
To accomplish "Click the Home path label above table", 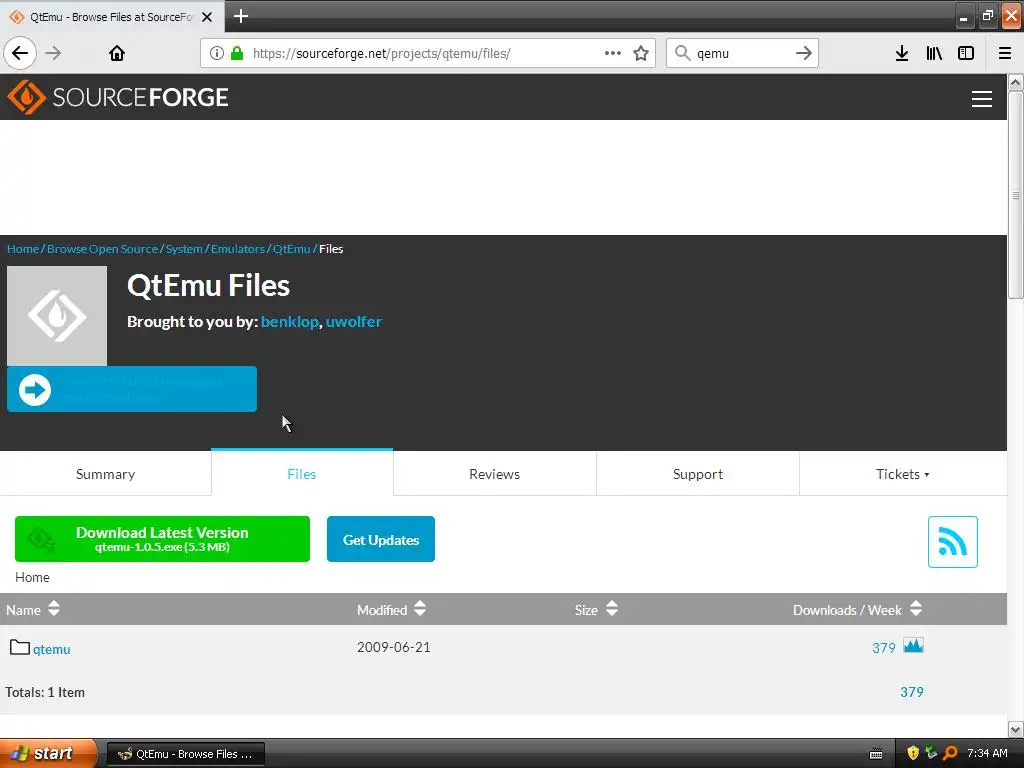I will (32, 577).
